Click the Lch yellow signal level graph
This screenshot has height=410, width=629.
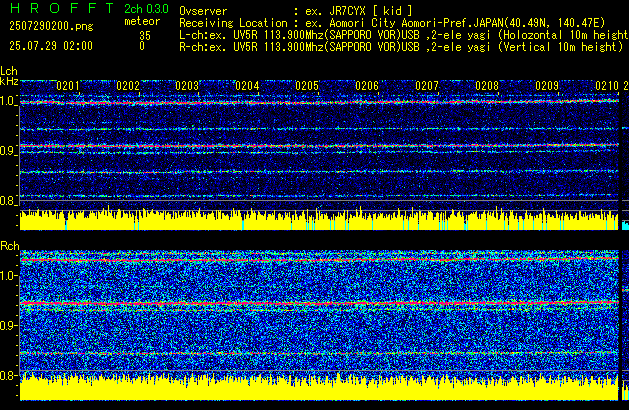click(x=319, y=219)
